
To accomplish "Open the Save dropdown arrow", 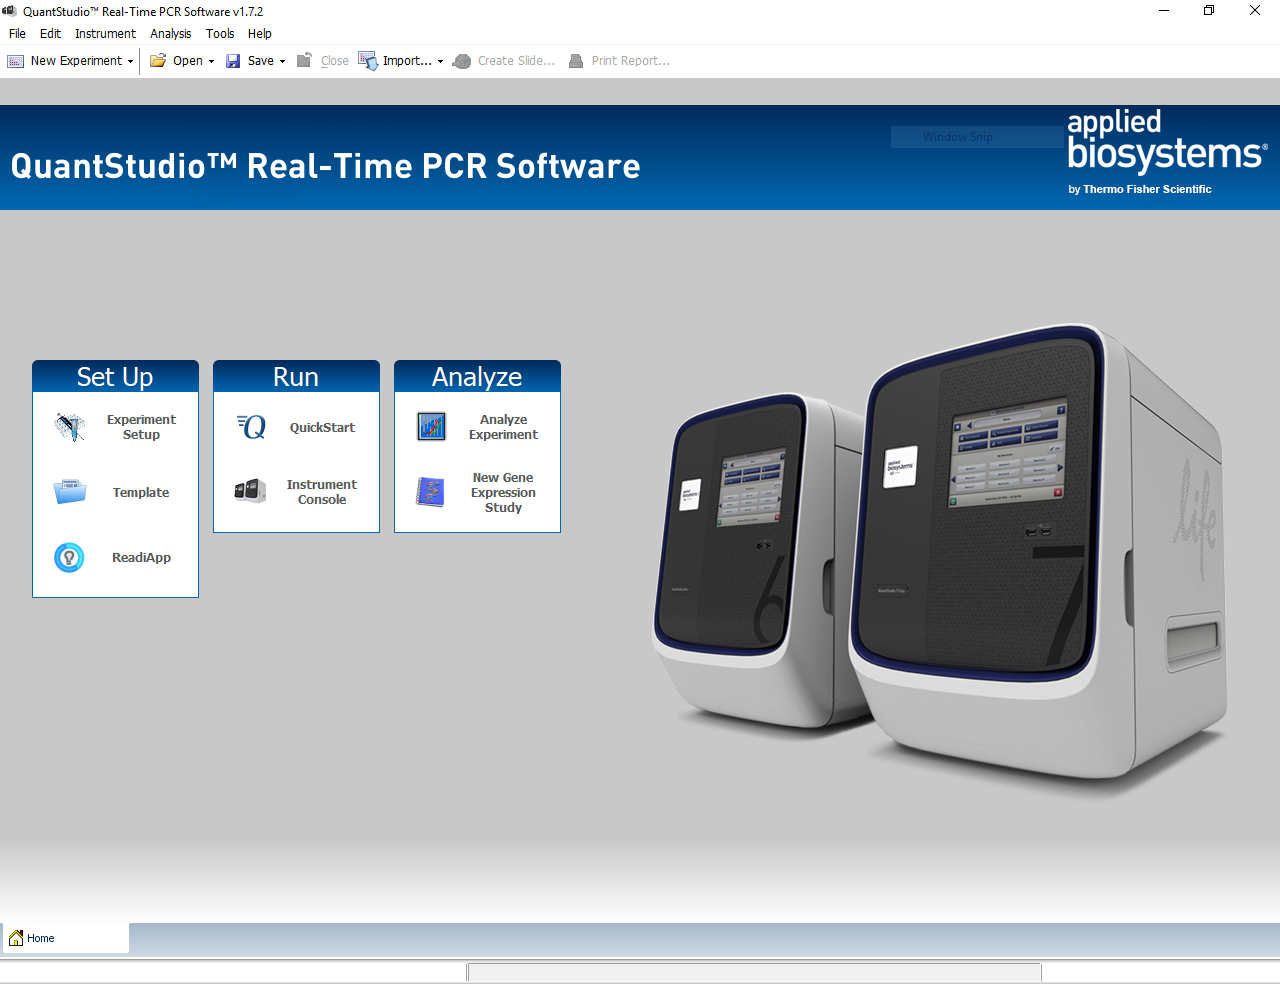I will tap(283, 61).
